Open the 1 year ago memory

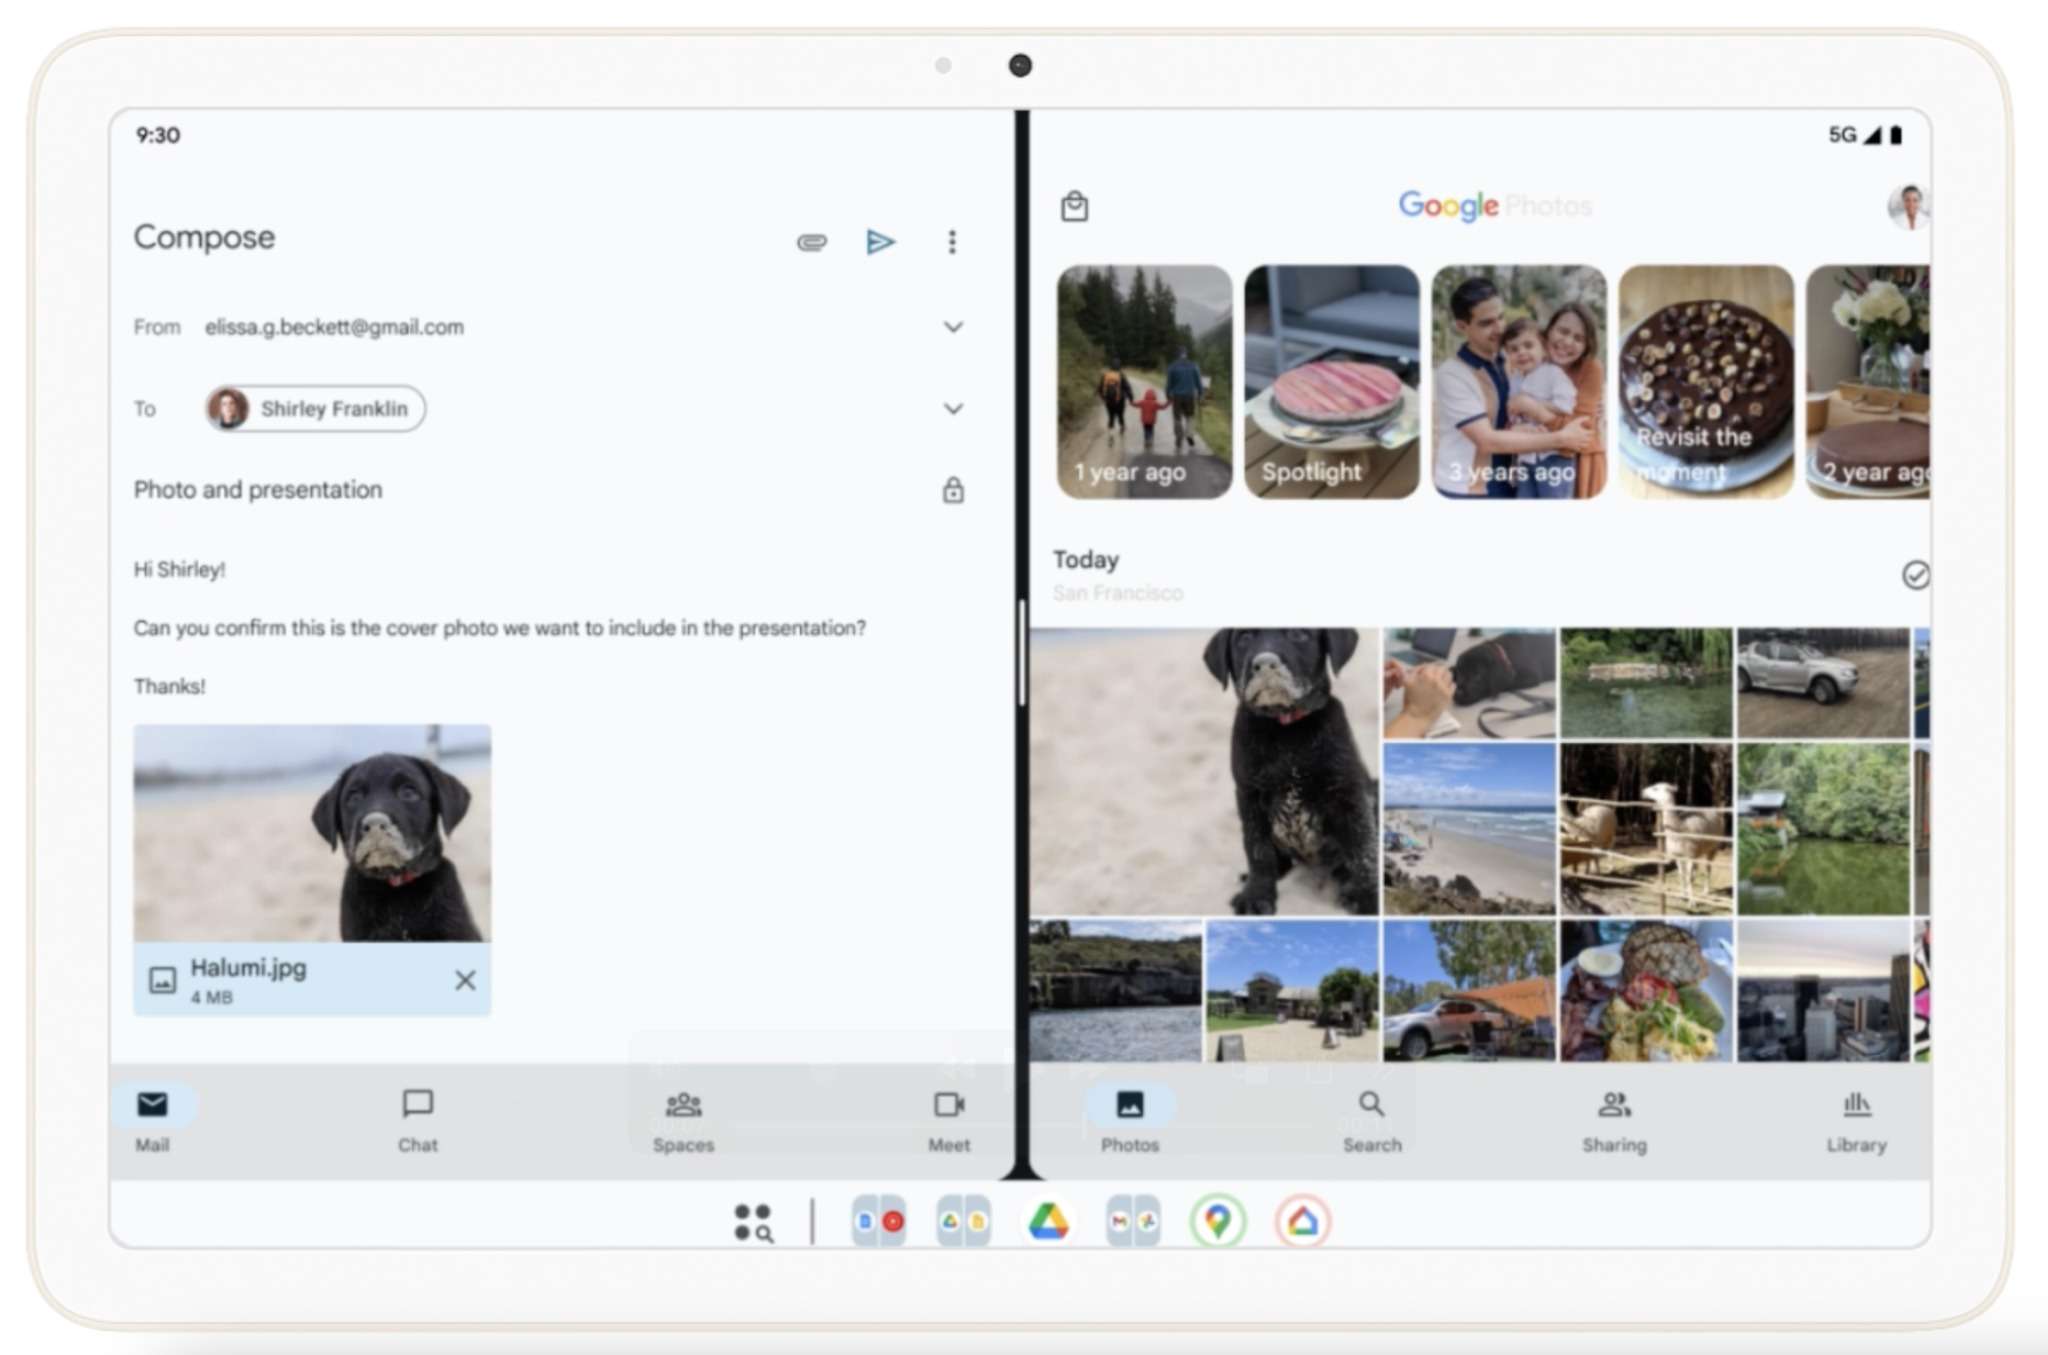coord(1145,381)
